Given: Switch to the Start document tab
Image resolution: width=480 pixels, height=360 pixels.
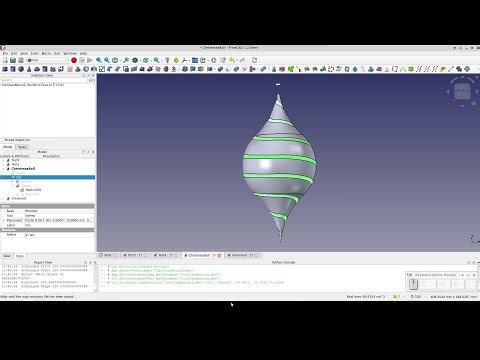Looking at the screenshot, I should pyautogui.click(x=108, y=255).
